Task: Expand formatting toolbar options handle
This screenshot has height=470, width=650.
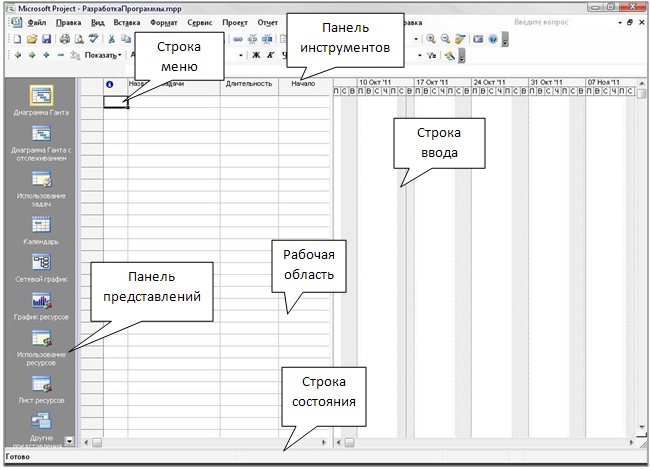Action: 461,56
